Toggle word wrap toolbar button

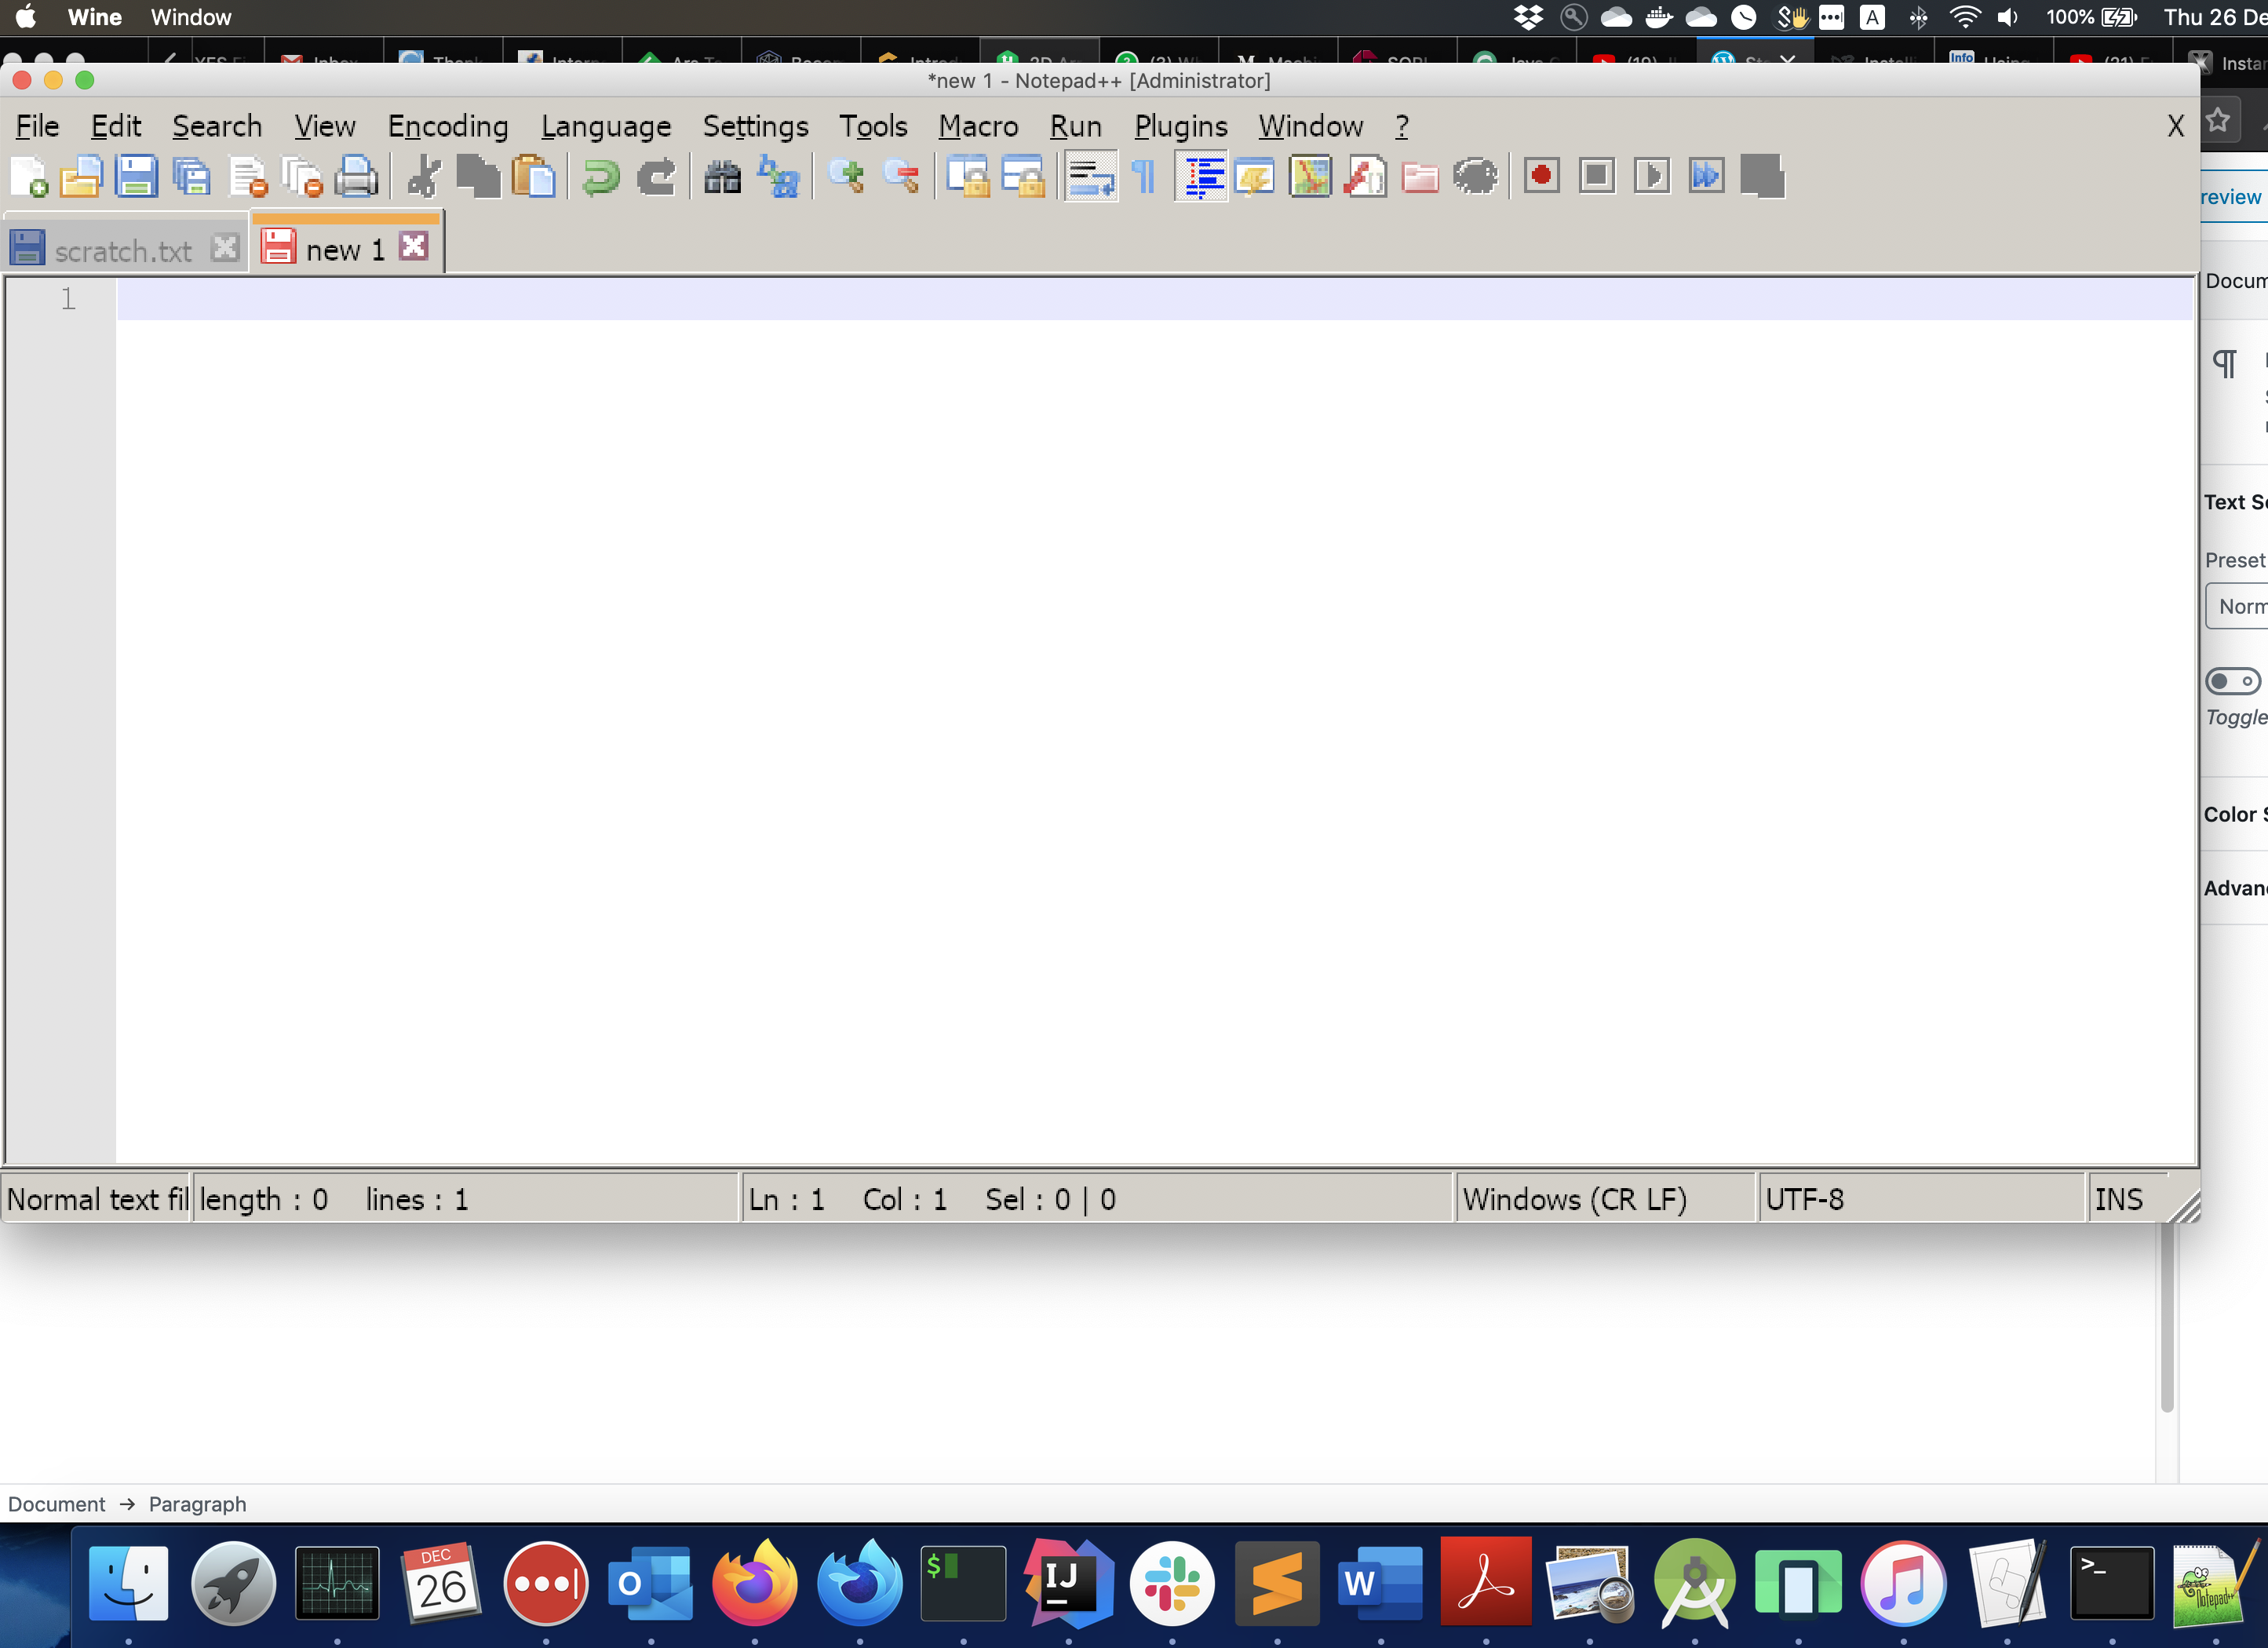(1090, 177)
